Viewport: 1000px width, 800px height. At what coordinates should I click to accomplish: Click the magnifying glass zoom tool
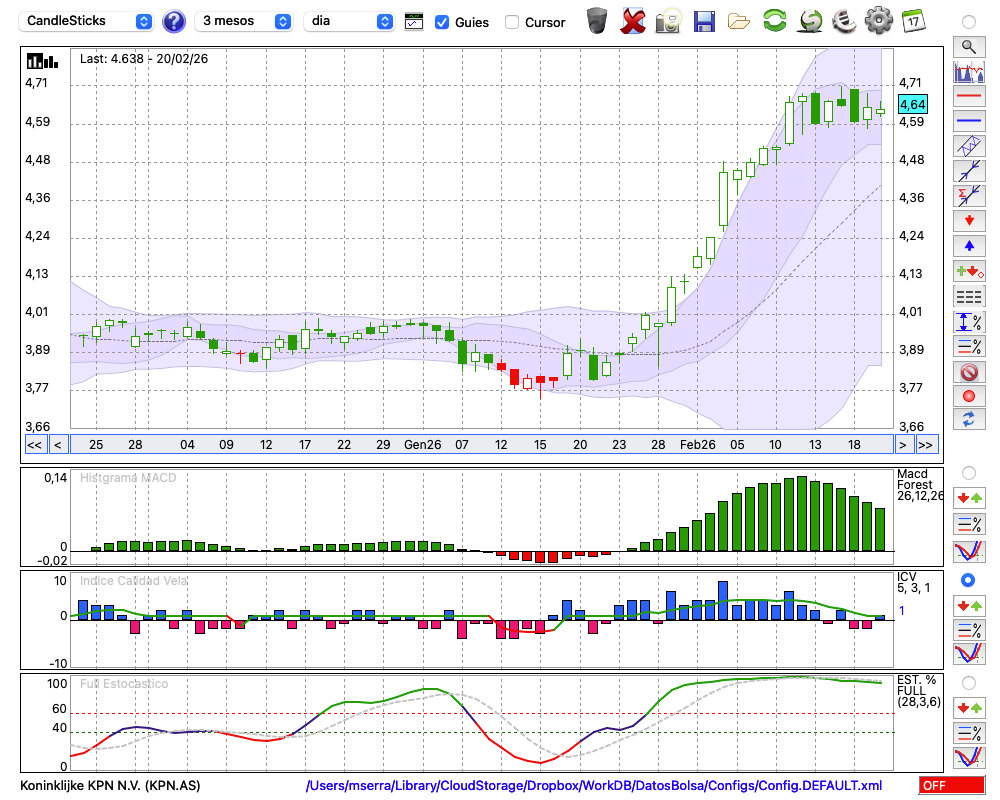pyautogui.click(x=968, y=46)
